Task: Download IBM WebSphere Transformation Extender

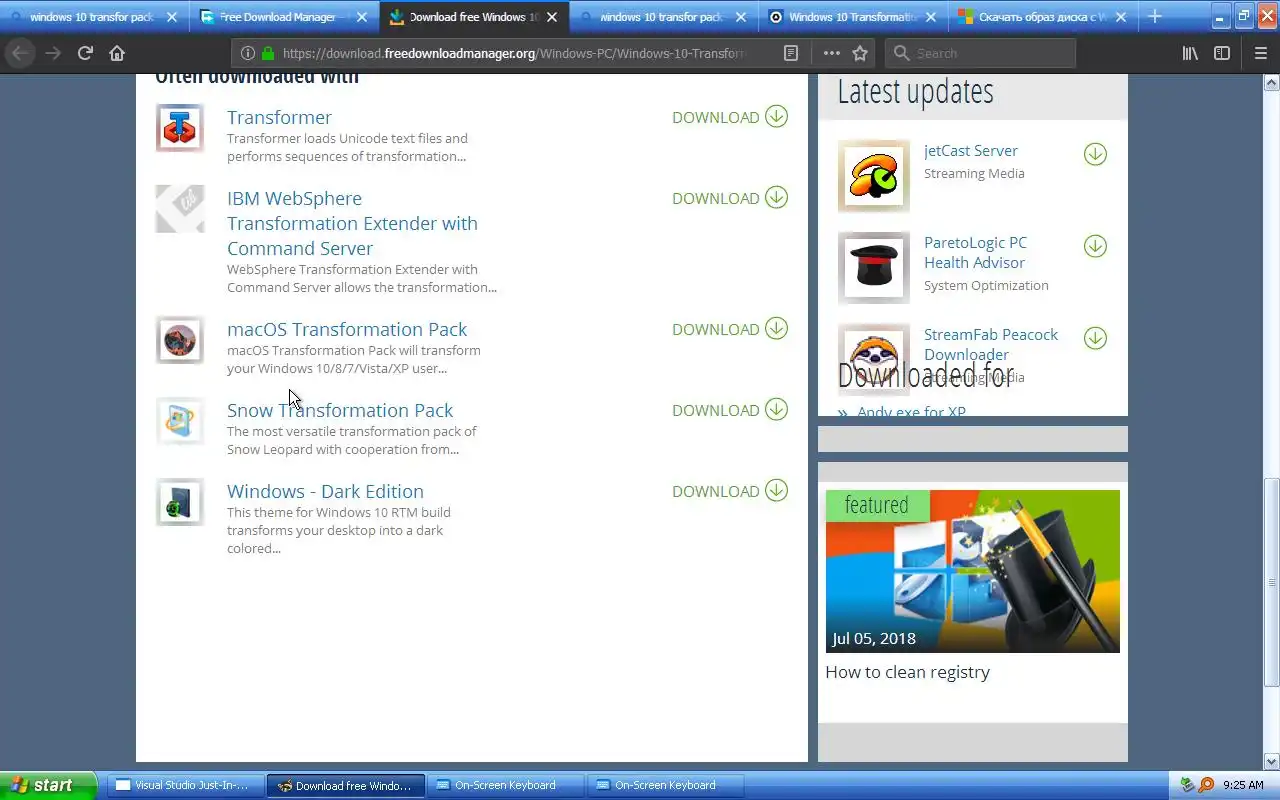Action: click(730, 198)
